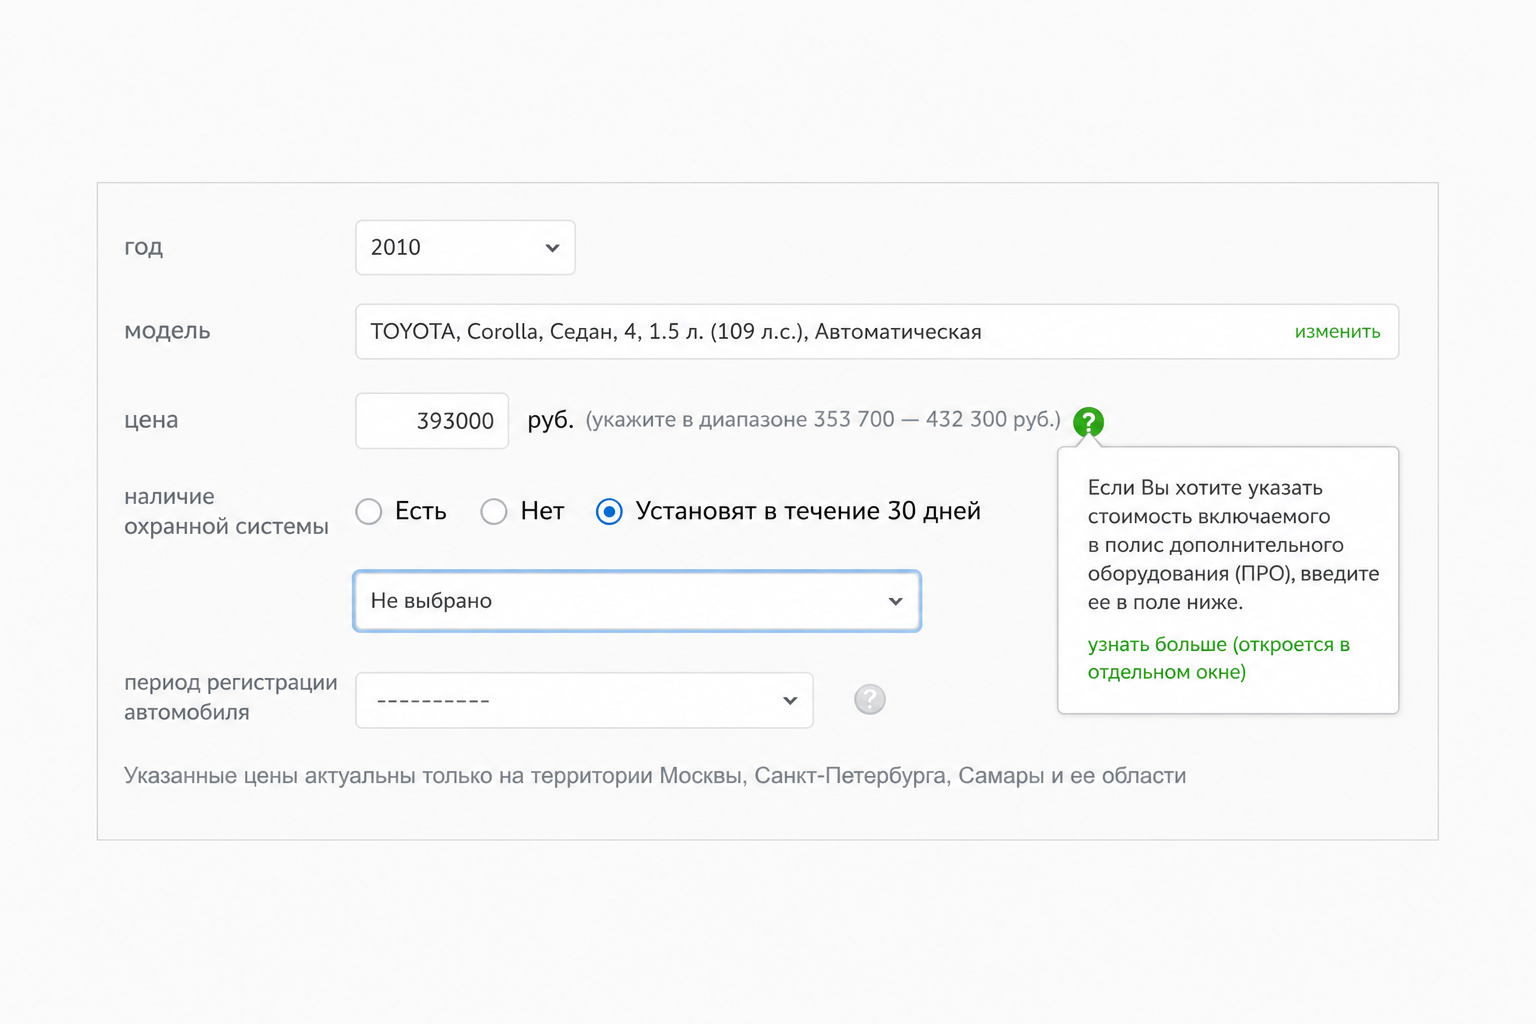Click the 'руб.' unit after the price field
This screenshot has height=1024, width=1536.
(x=550, y=420)
